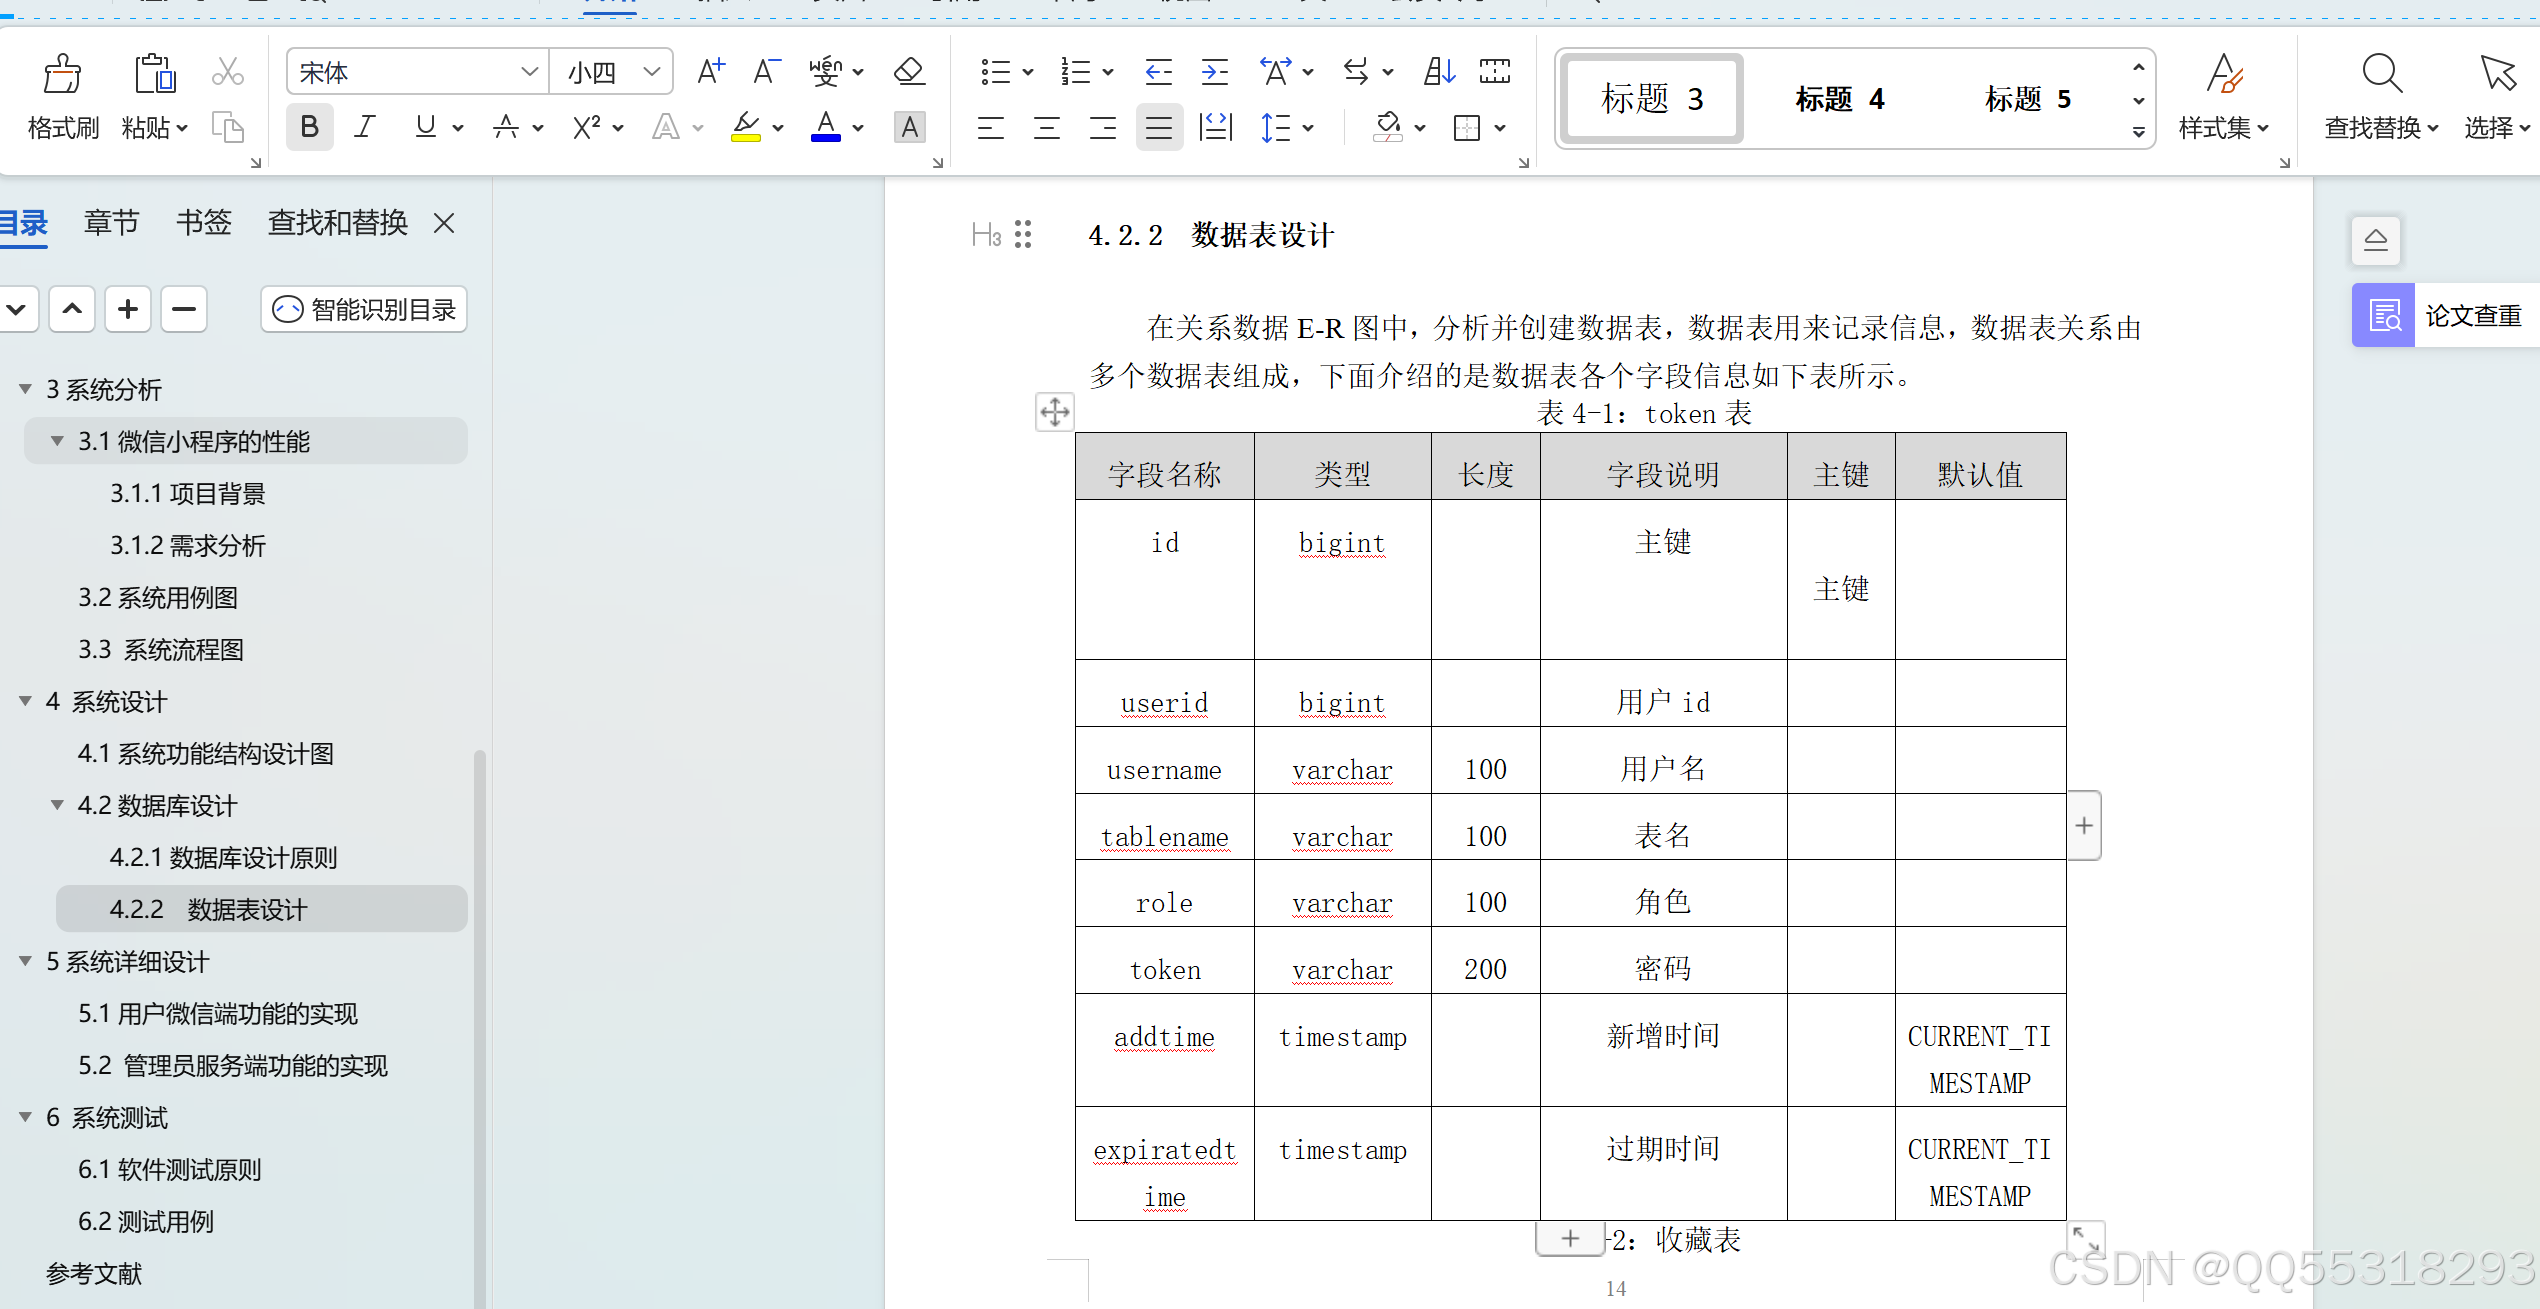The height and width of the screenshot is (1309, 2540).
Task: Select the 标题 5 style
Action: click(2028, 99)
